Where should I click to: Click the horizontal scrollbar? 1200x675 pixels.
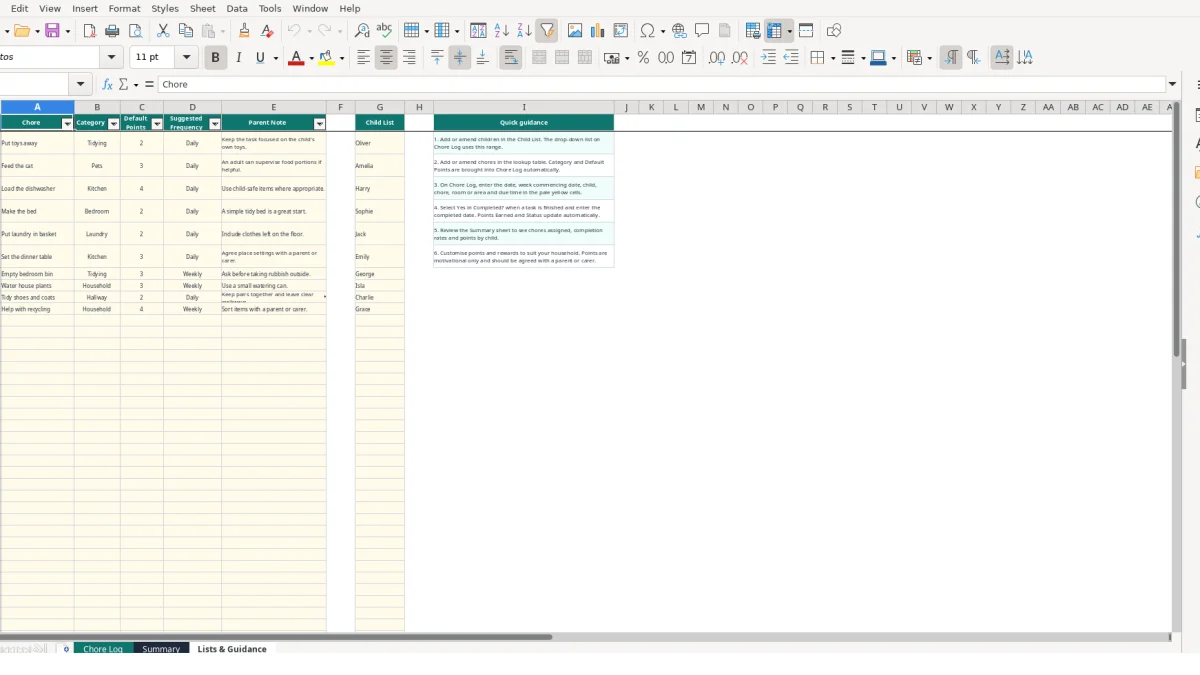[x=276, y=637]
